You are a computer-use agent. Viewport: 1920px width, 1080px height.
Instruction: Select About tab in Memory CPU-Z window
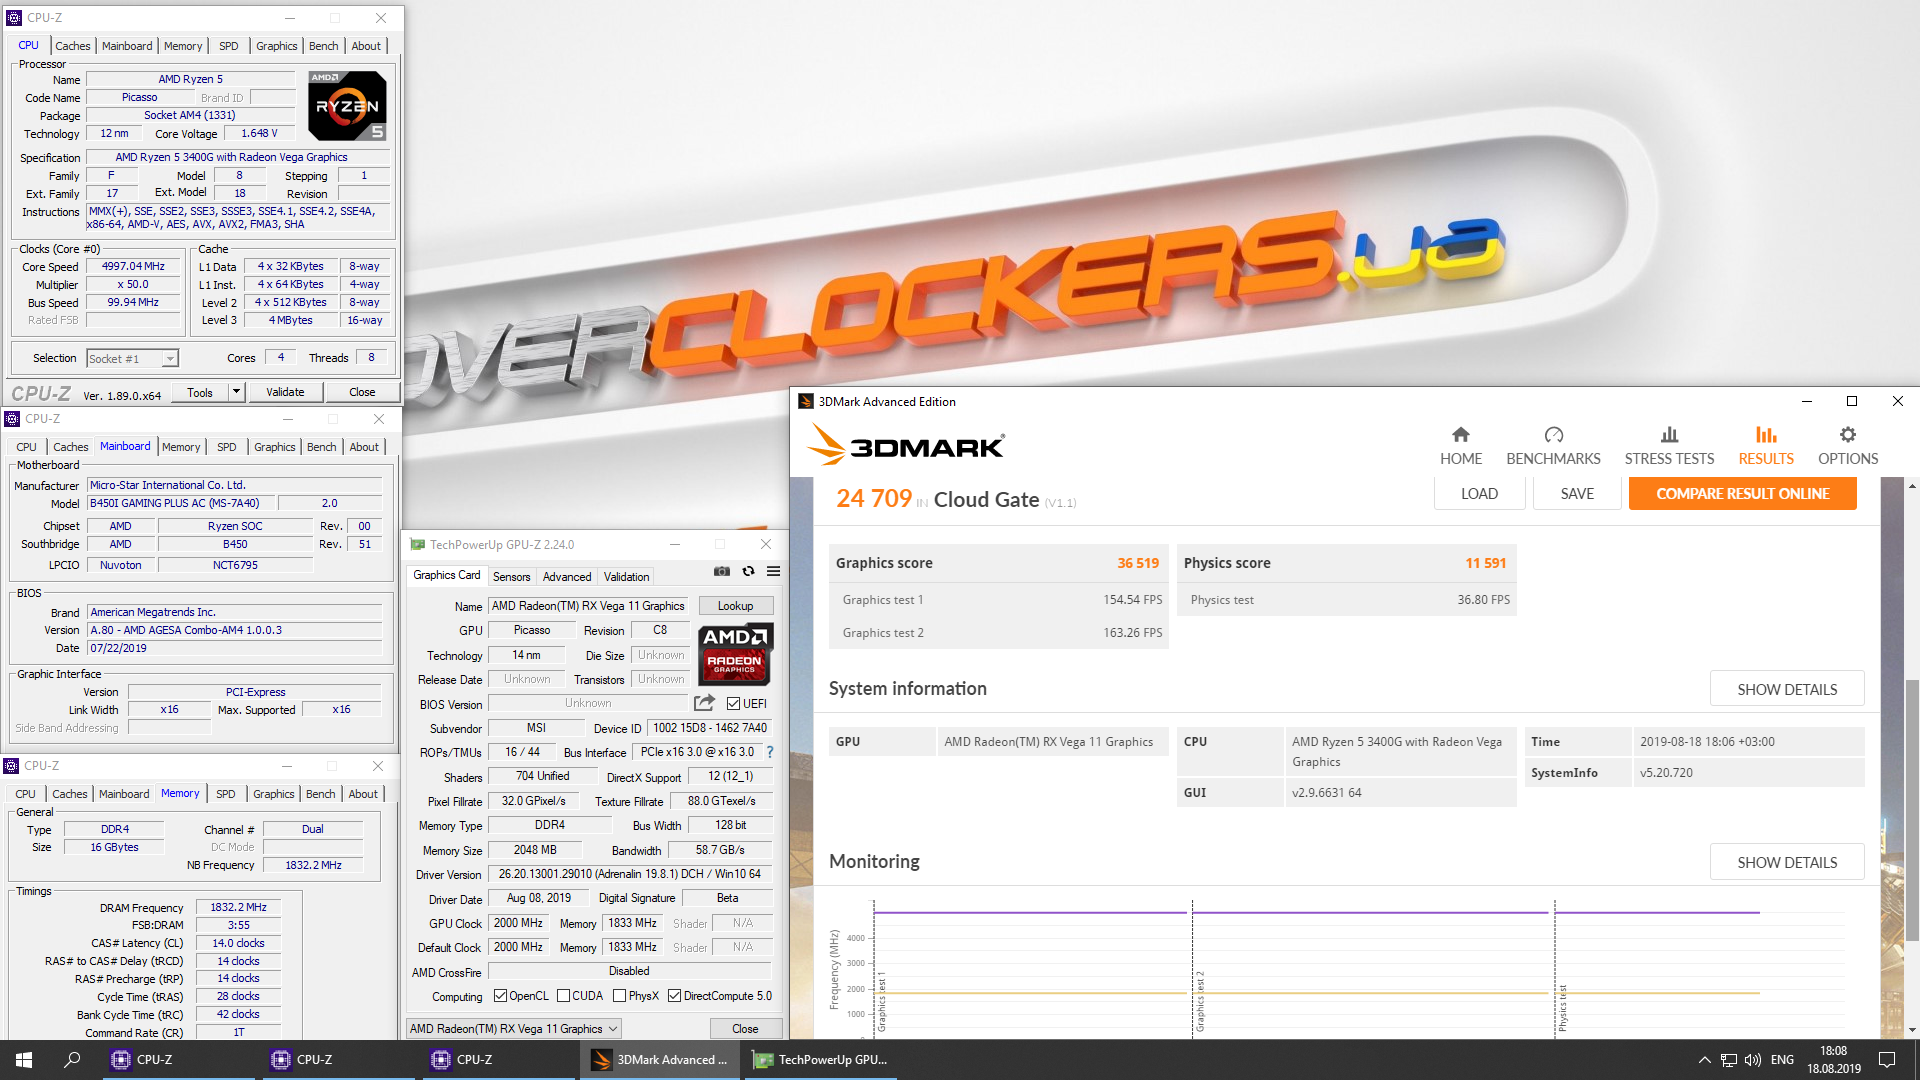363,794
